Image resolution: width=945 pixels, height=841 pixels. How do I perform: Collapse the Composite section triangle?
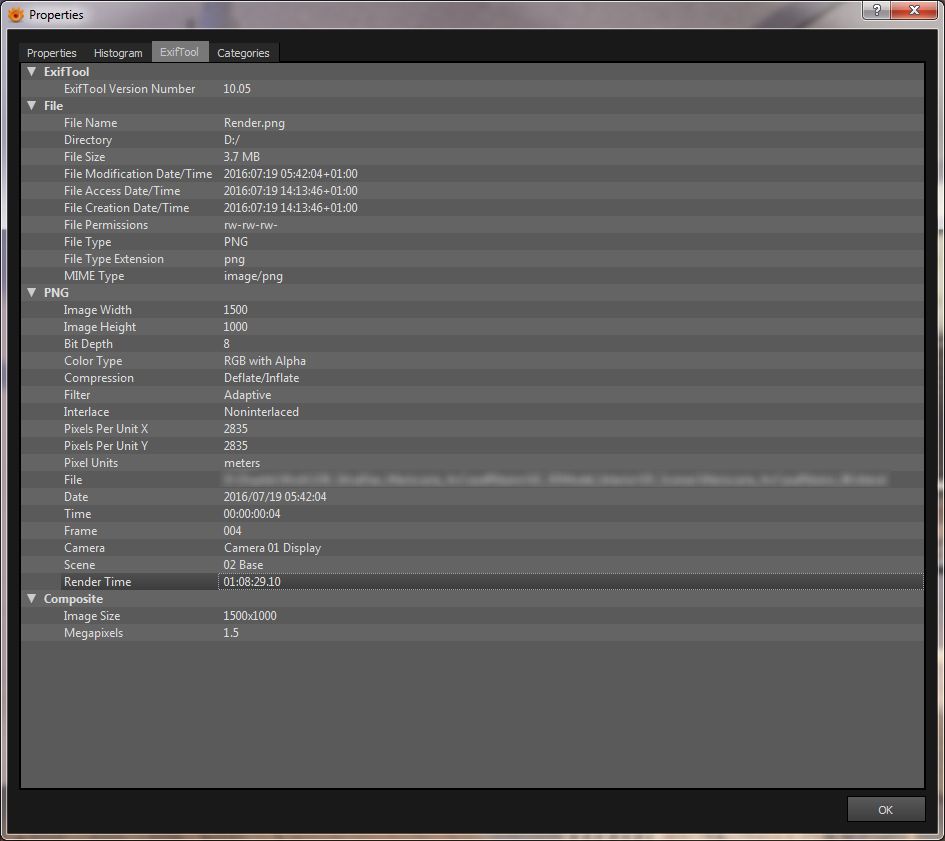32,599
